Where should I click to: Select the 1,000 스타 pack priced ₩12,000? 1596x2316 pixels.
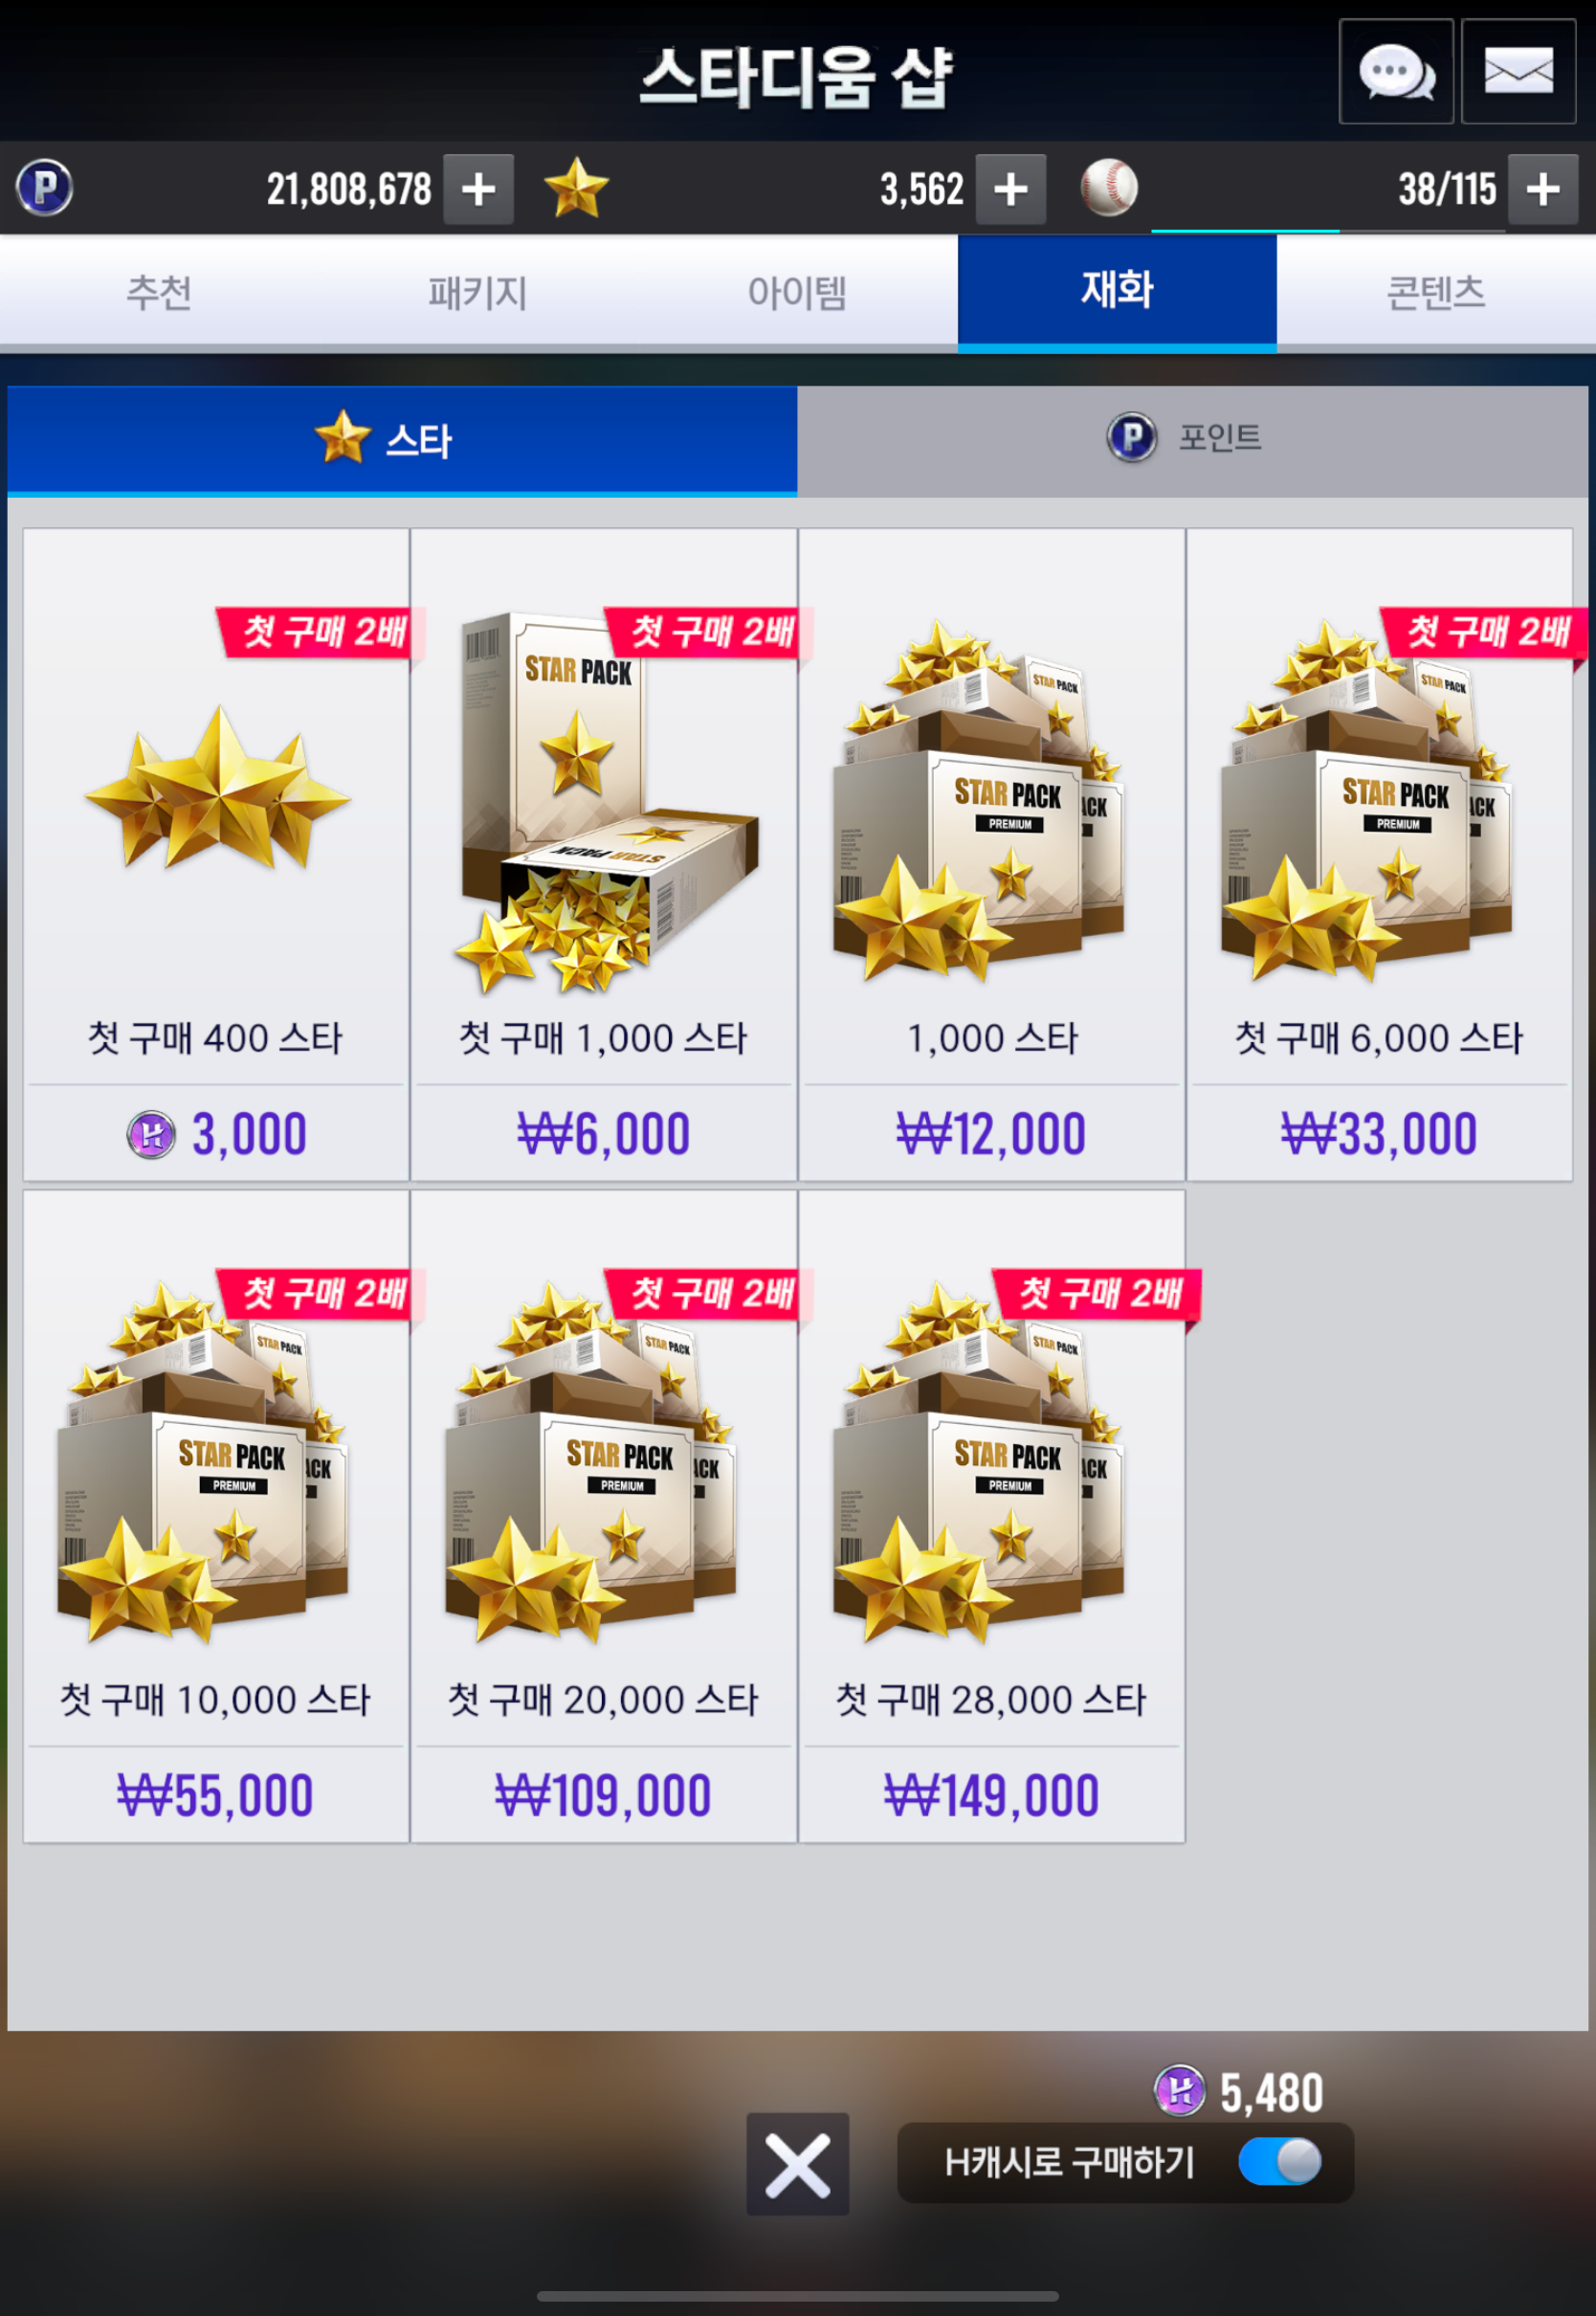[x=992, y=854]
